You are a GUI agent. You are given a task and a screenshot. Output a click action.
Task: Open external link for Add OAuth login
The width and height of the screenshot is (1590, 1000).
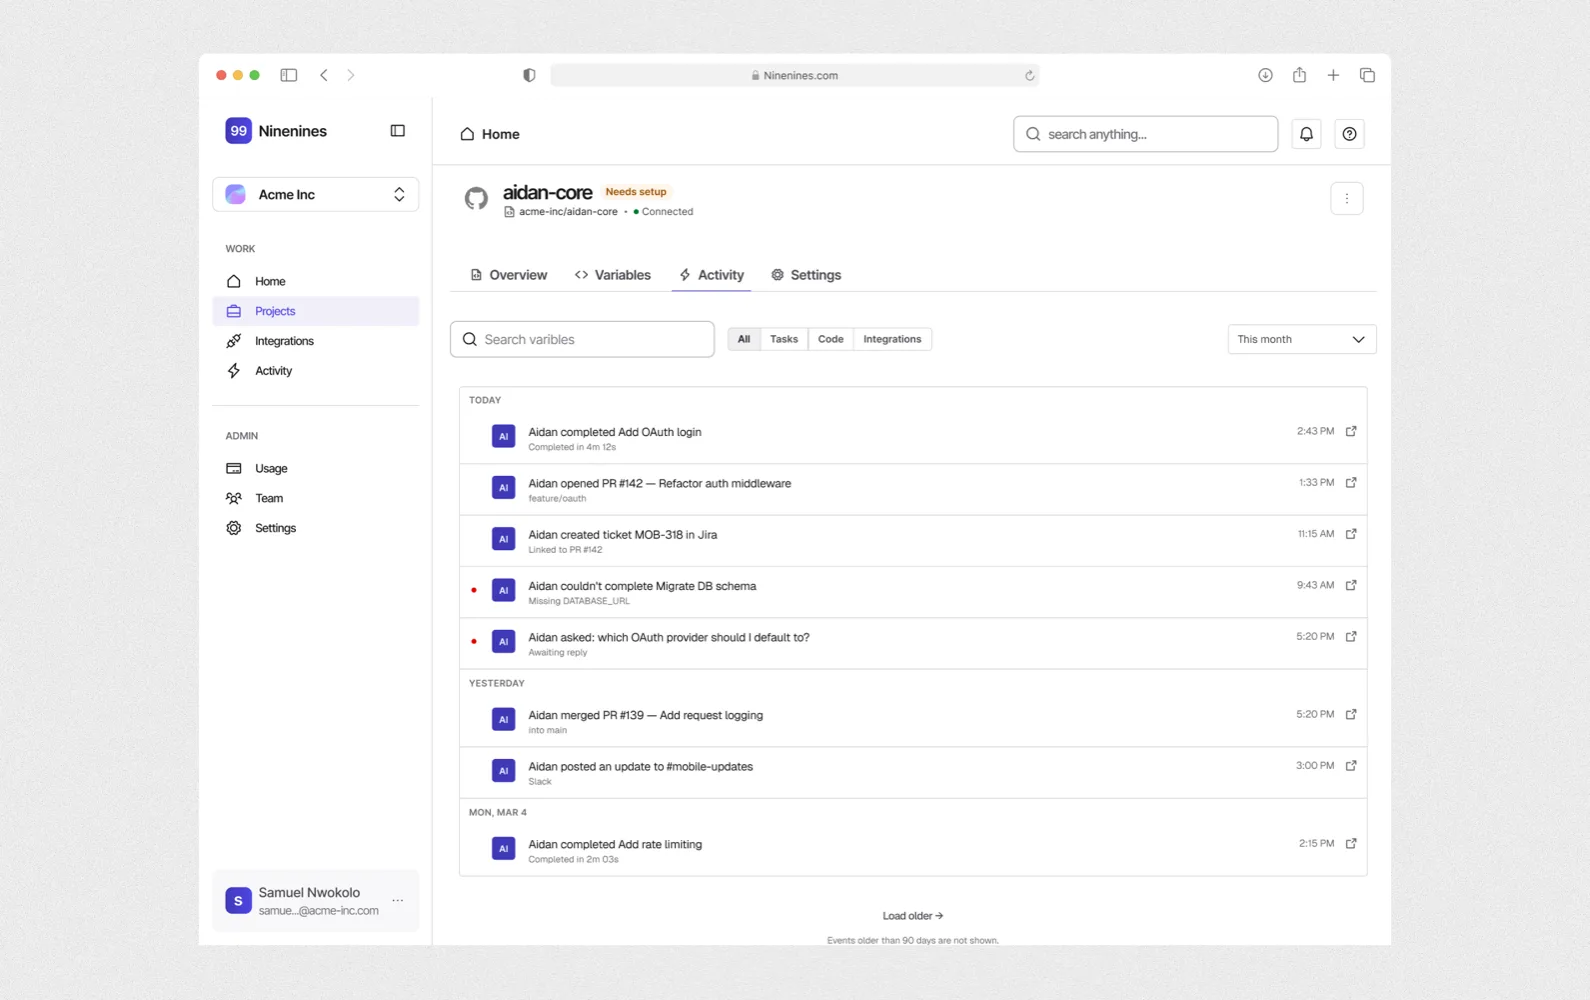pos(1351,431)
